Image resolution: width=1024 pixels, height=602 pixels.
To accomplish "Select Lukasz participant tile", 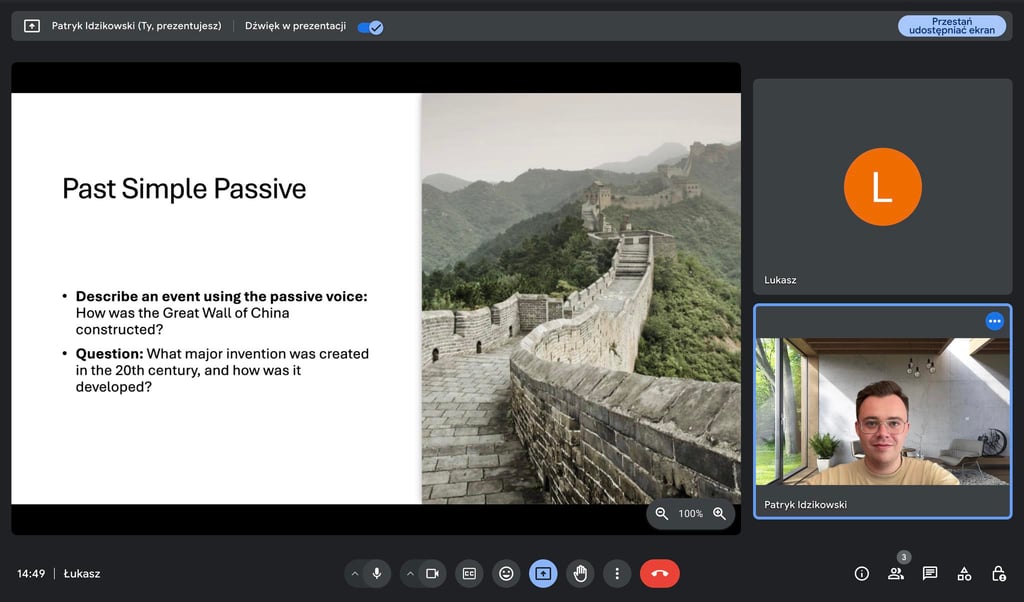I will pos(882,187).
